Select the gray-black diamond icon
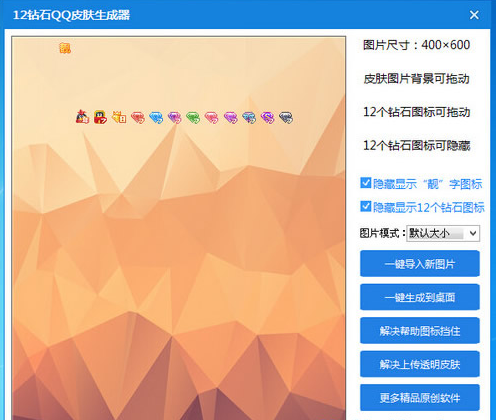This screenshot has height=420, width=497. (x=286, y=118)
